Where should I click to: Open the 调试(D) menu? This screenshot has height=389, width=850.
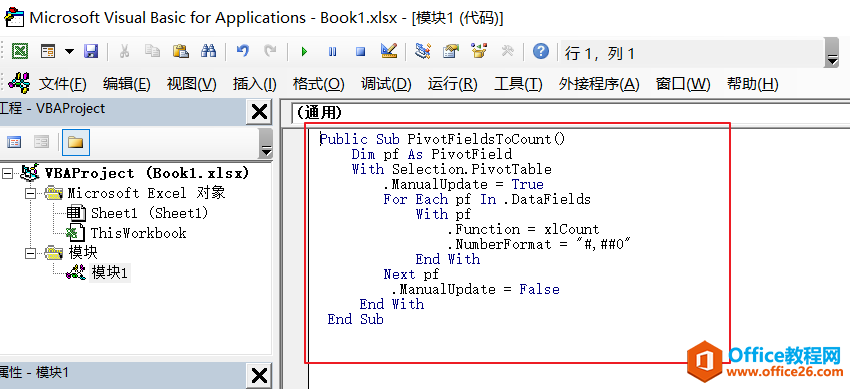click(x=386, y=84)
